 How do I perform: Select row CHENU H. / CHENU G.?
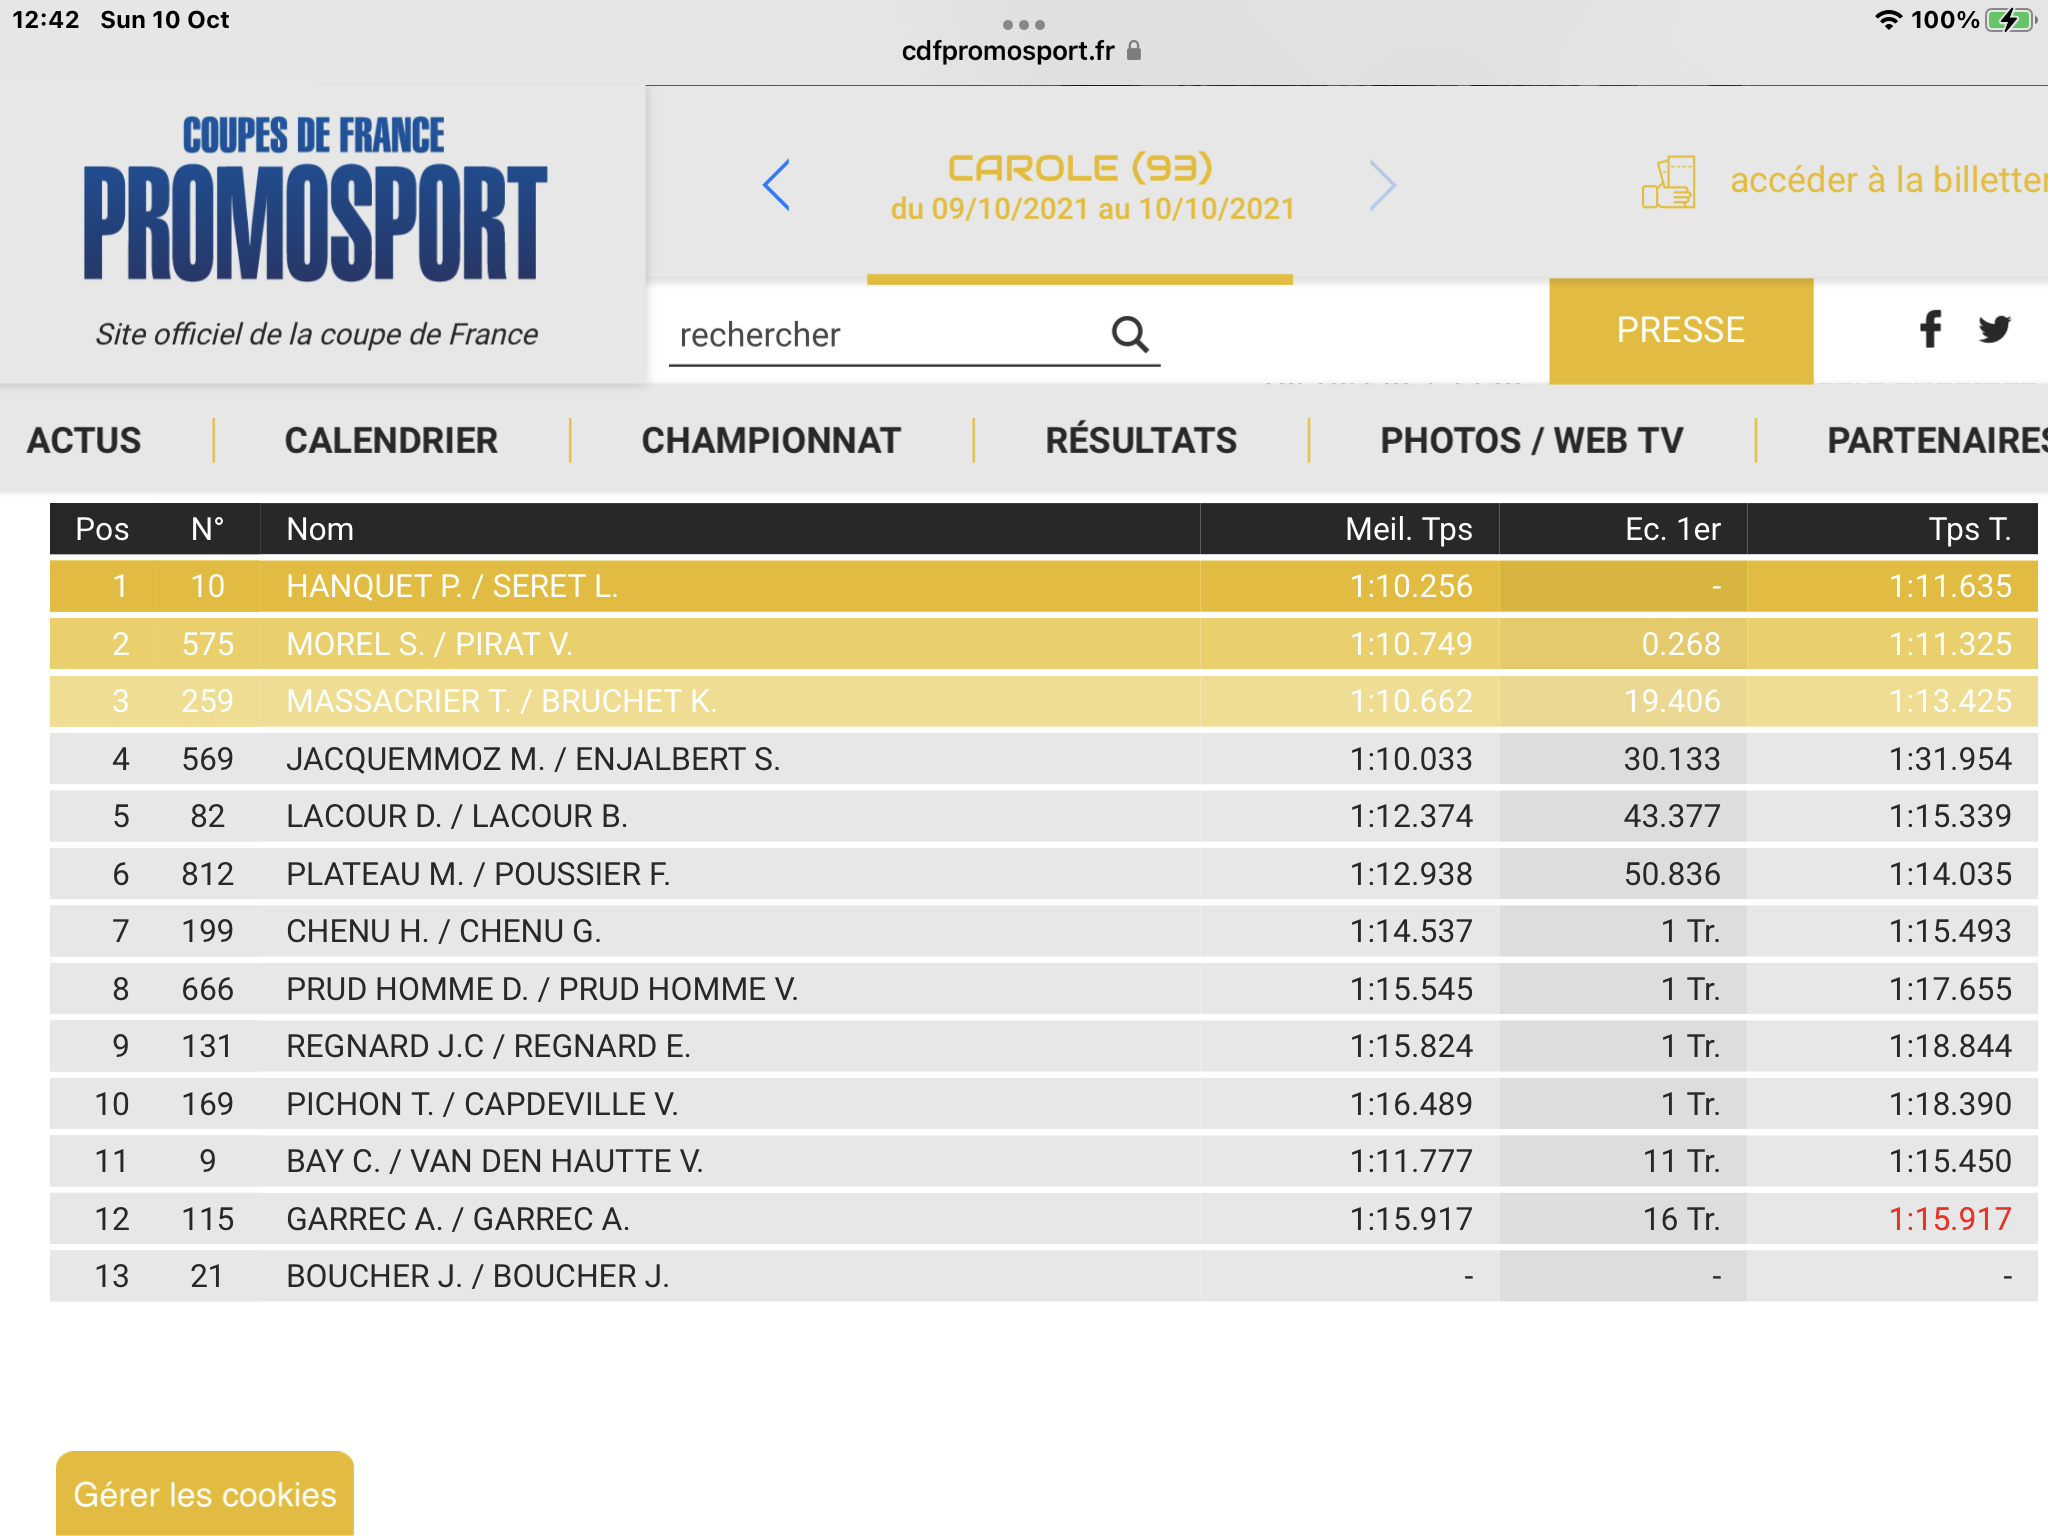(x=1044, y=931)
